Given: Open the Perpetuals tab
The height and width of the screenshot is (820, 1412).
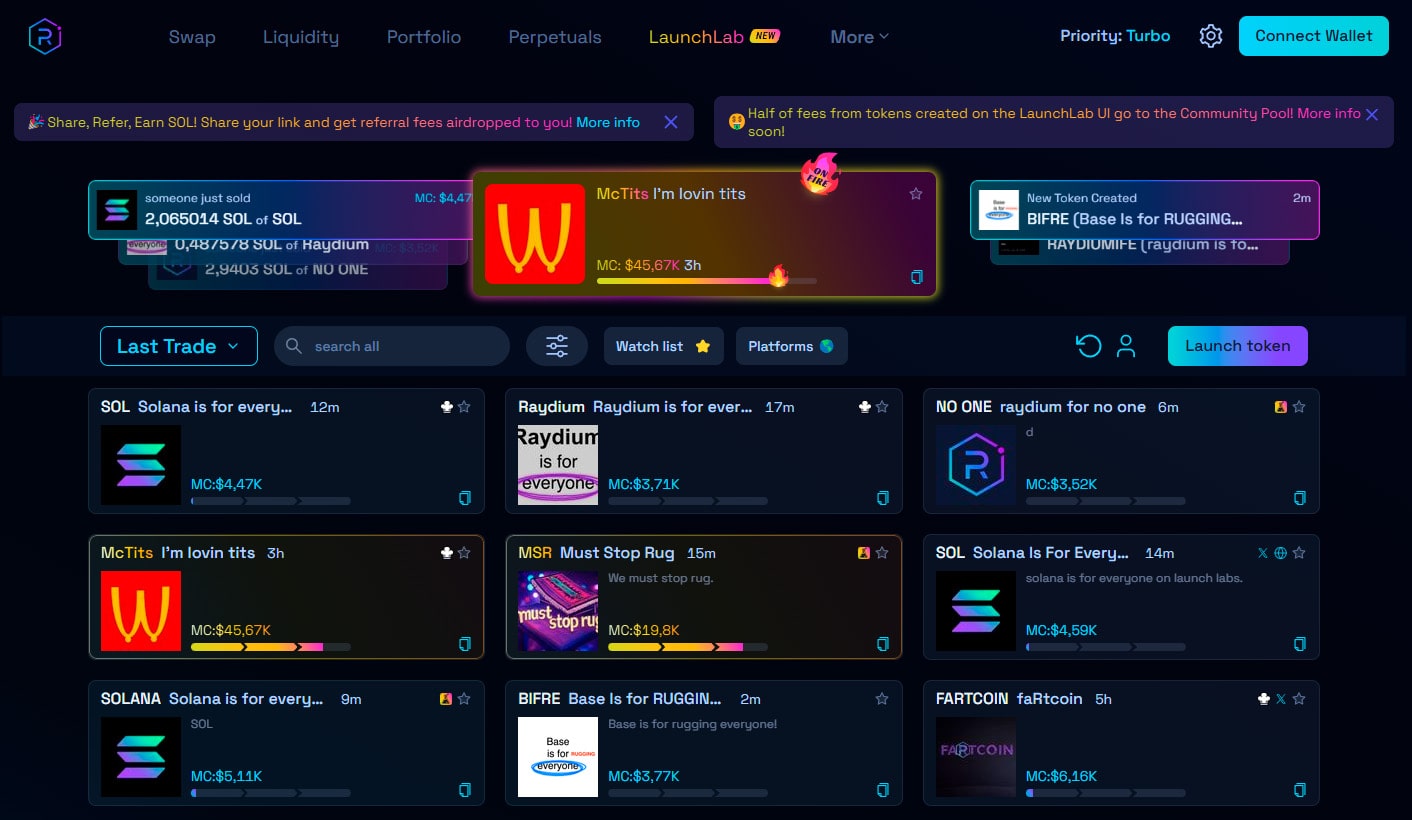Looking at the screenshot, I should [555, 37].
